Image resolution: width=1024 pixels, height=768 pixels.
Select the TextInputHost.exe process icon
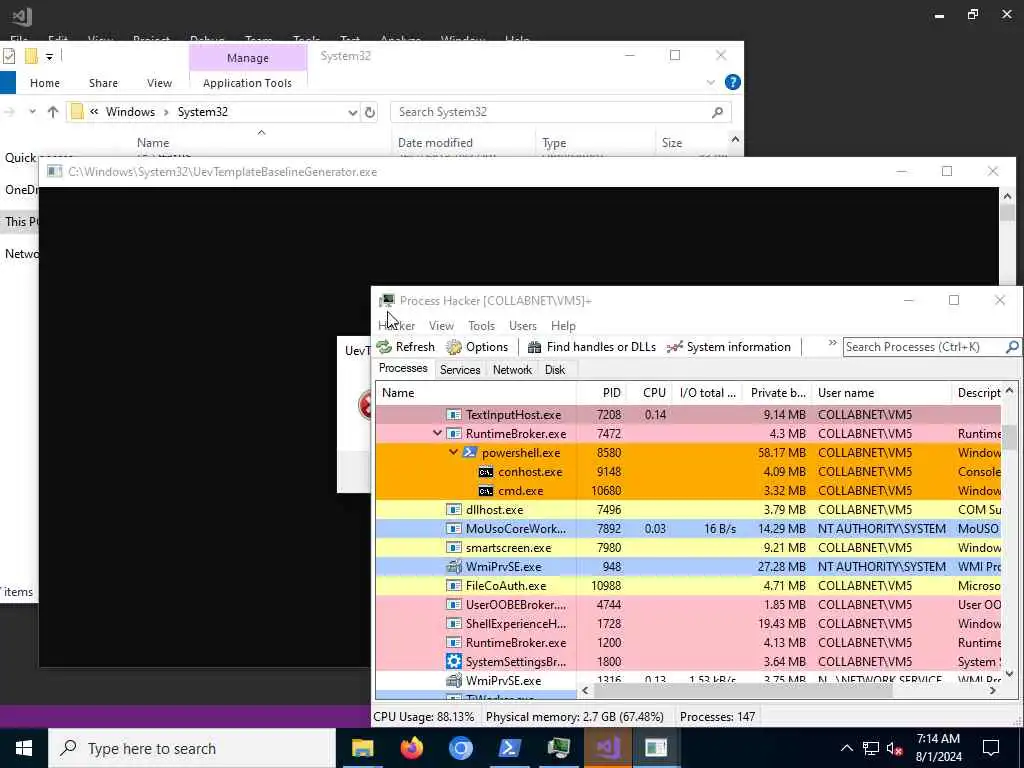(453, 415)
